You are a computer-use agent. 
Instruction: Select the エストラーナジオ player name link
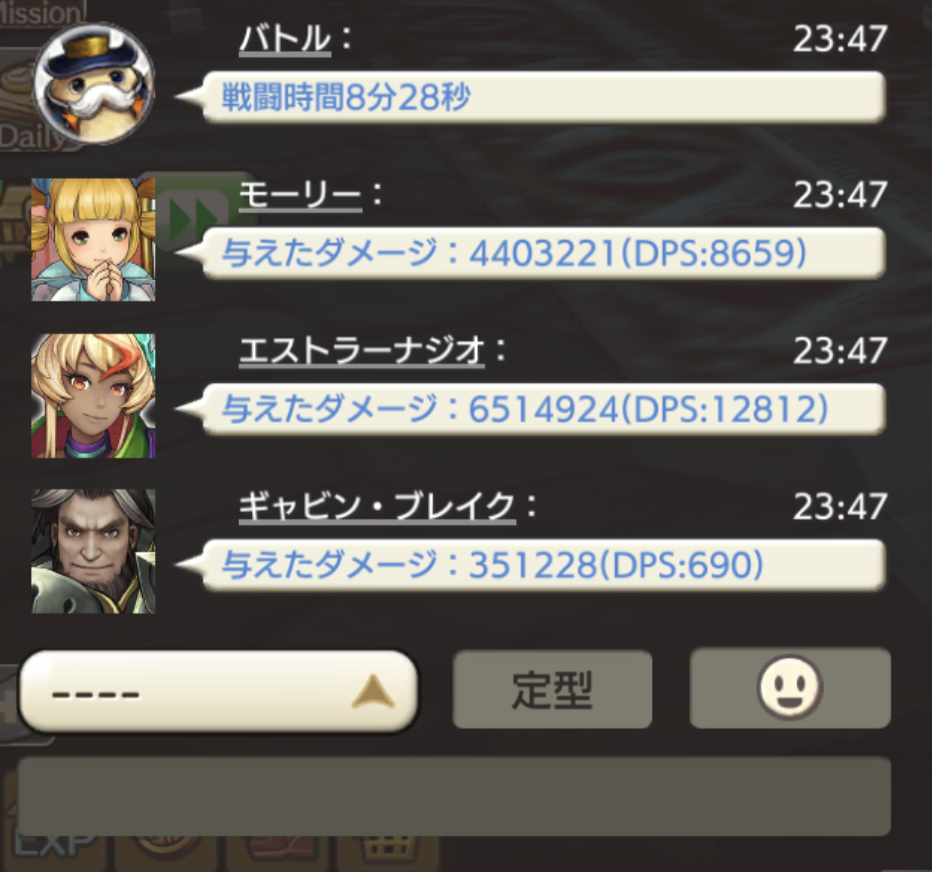coord(361,351)
